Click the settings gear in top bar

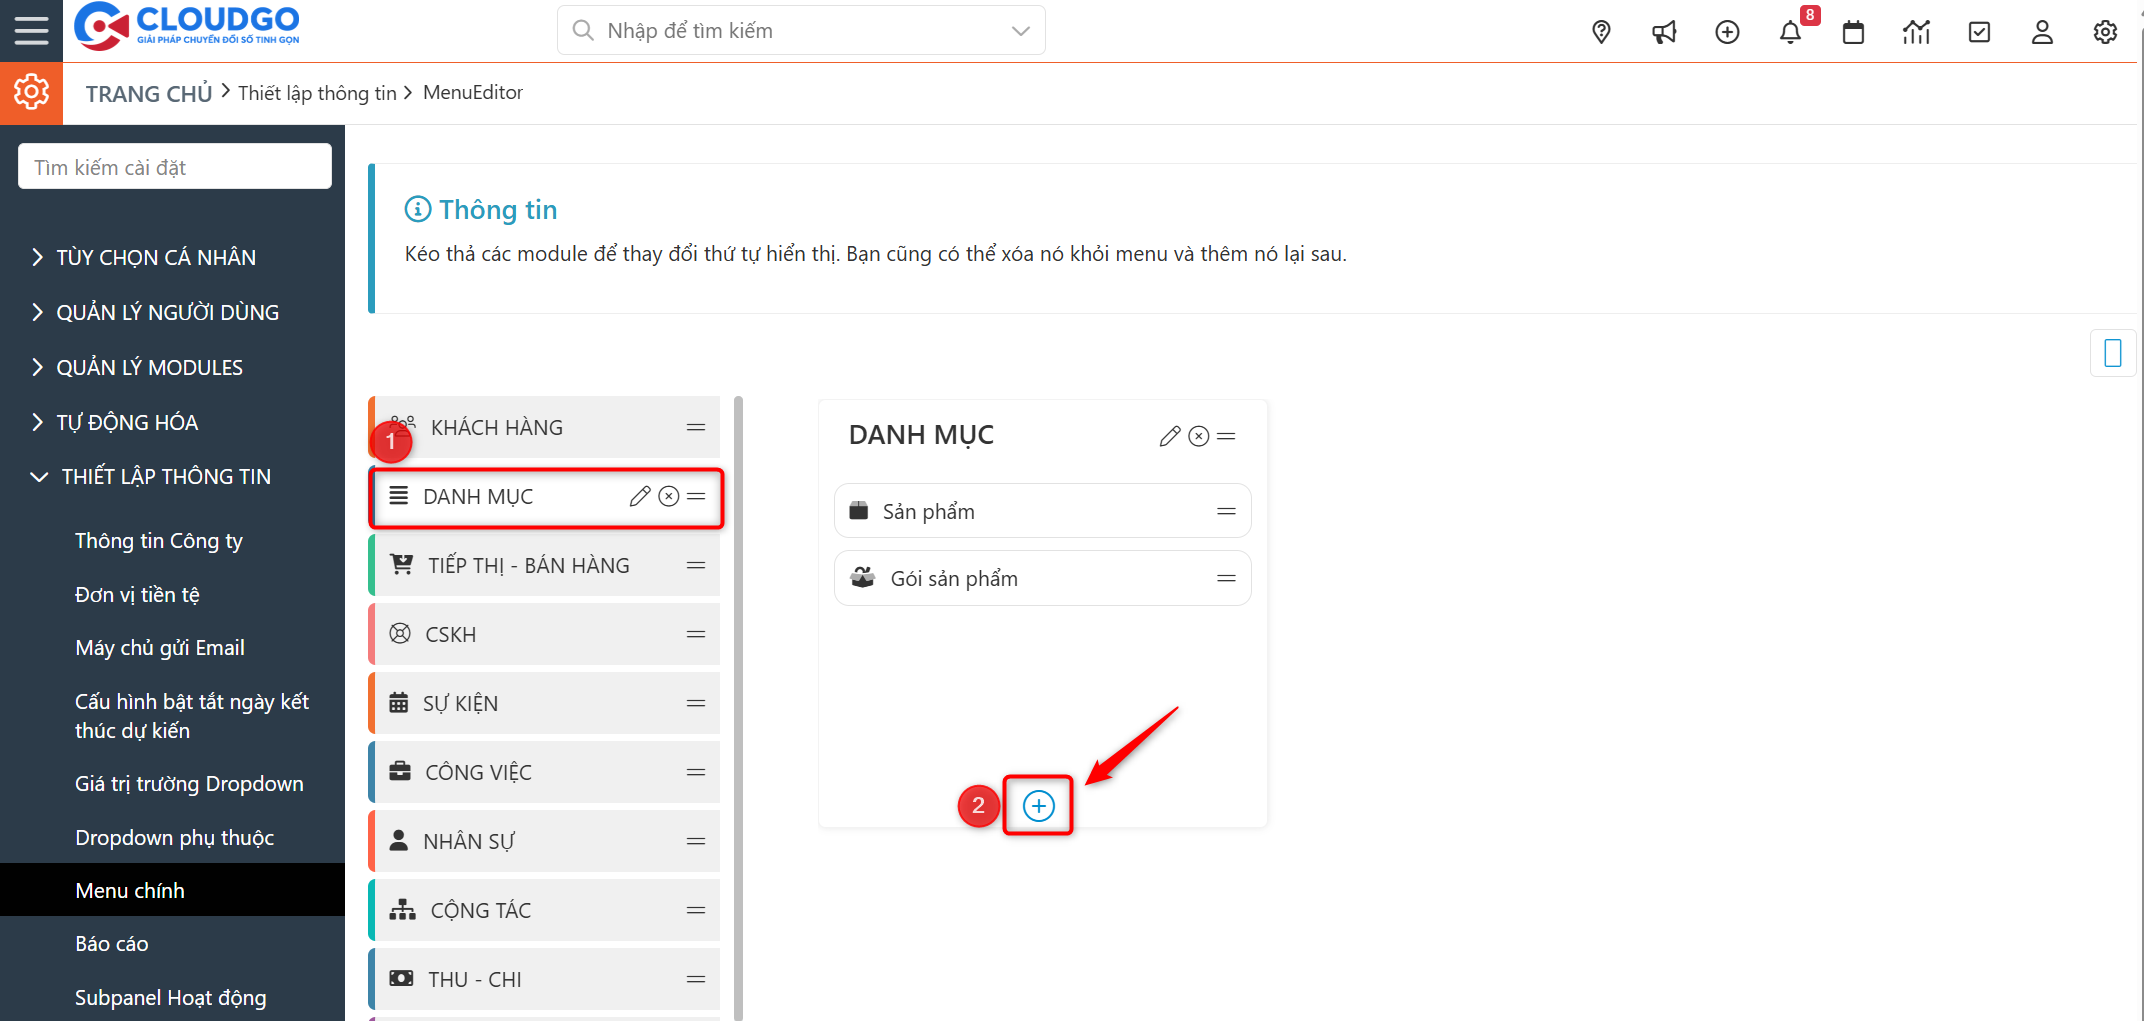click(x=2105, y=31)
